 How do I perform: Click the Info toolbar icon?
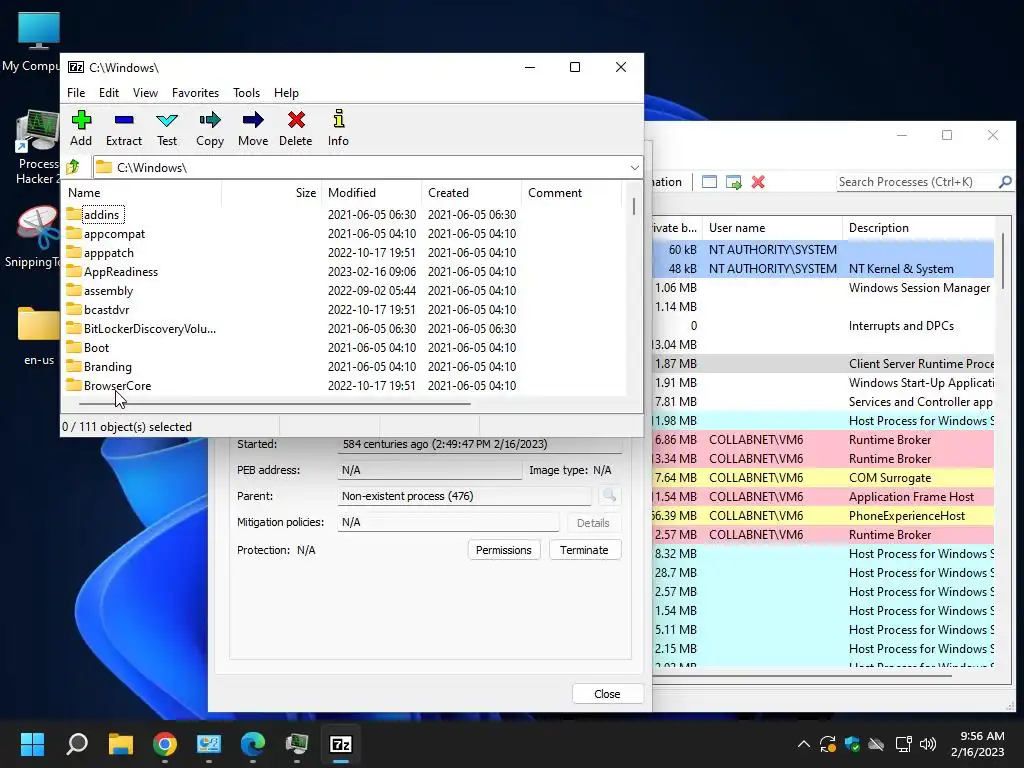(338, 128)
